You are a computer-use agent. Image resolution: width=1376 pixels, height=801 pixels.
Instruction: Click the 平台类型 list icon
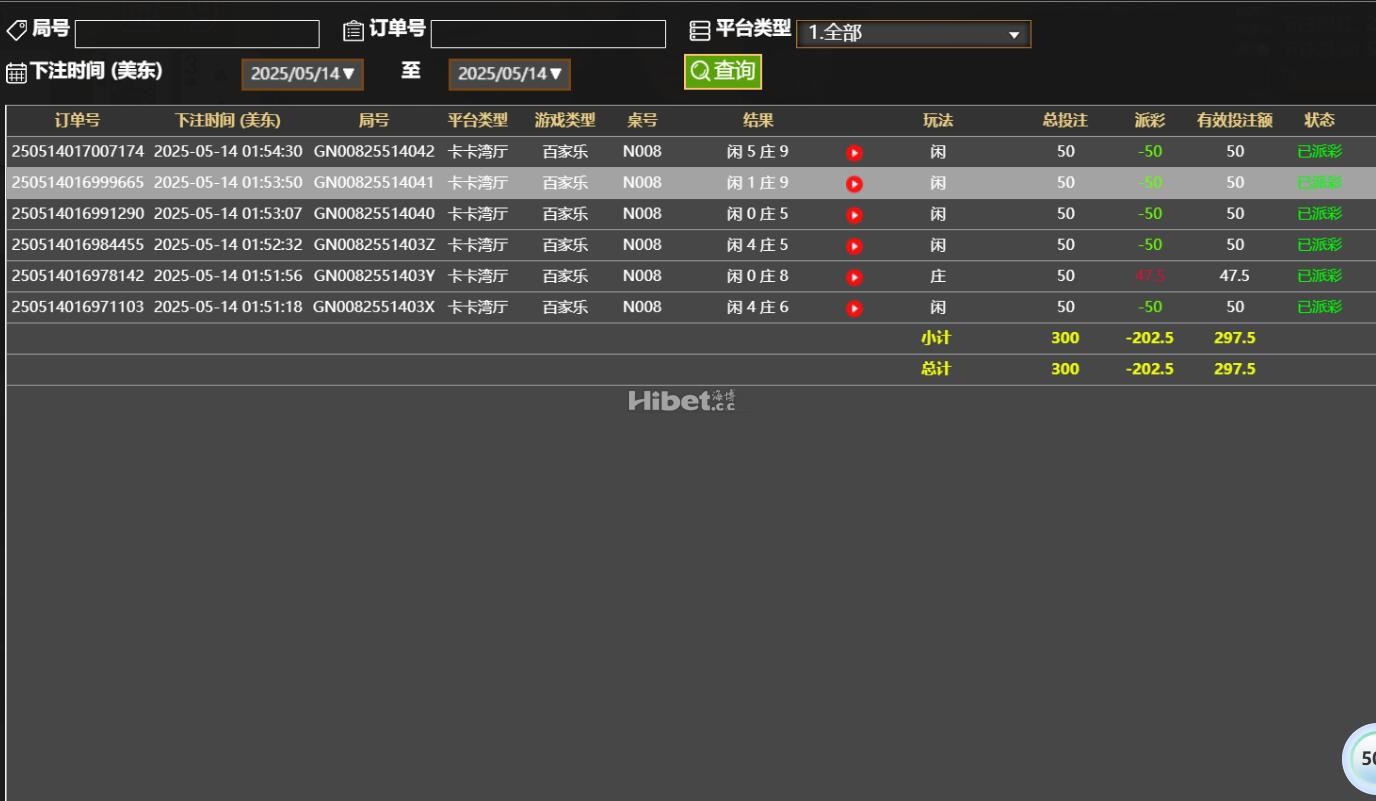tap(700, 31)
